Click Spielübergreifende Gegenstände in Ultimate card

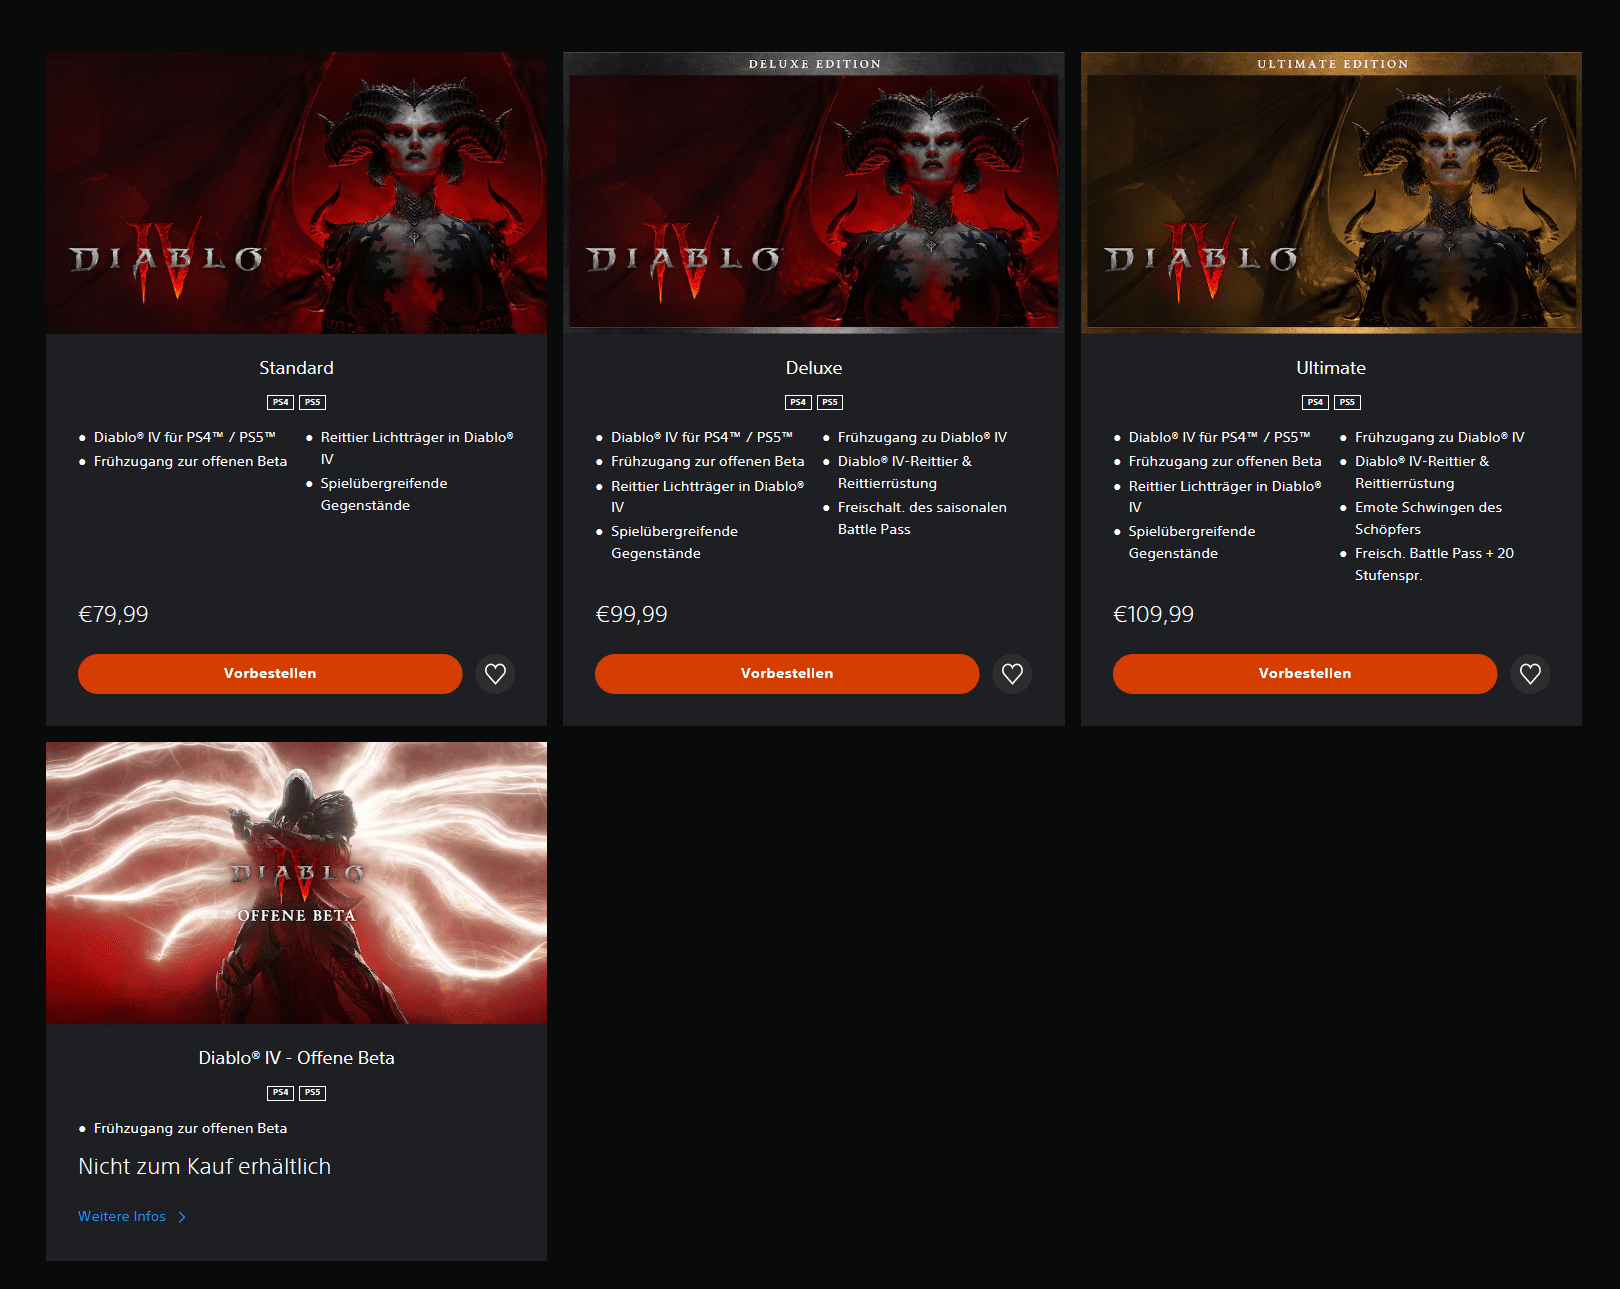(1192, 542)
